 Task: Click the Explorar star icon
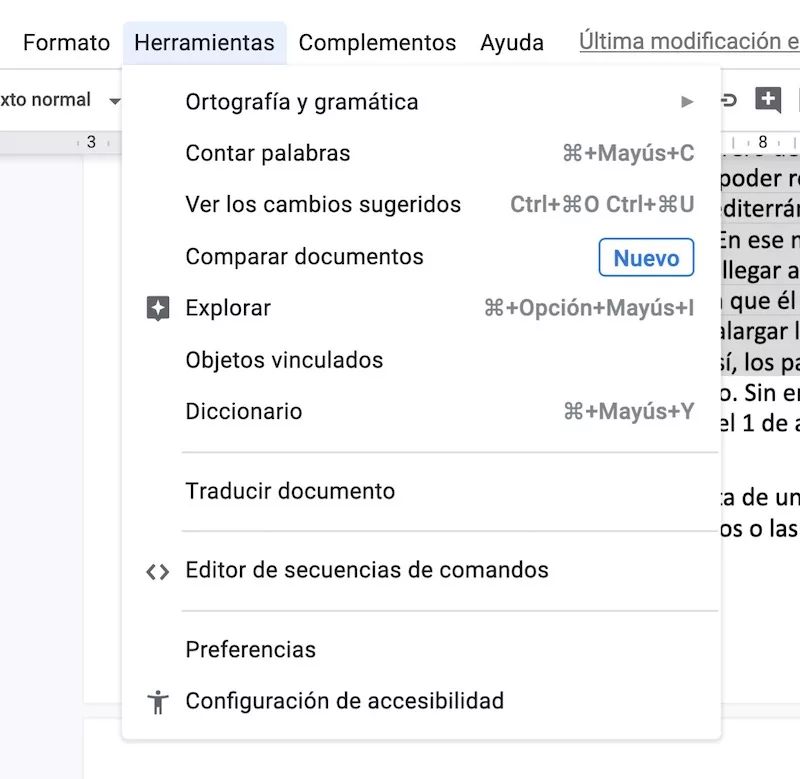(157, 309)
